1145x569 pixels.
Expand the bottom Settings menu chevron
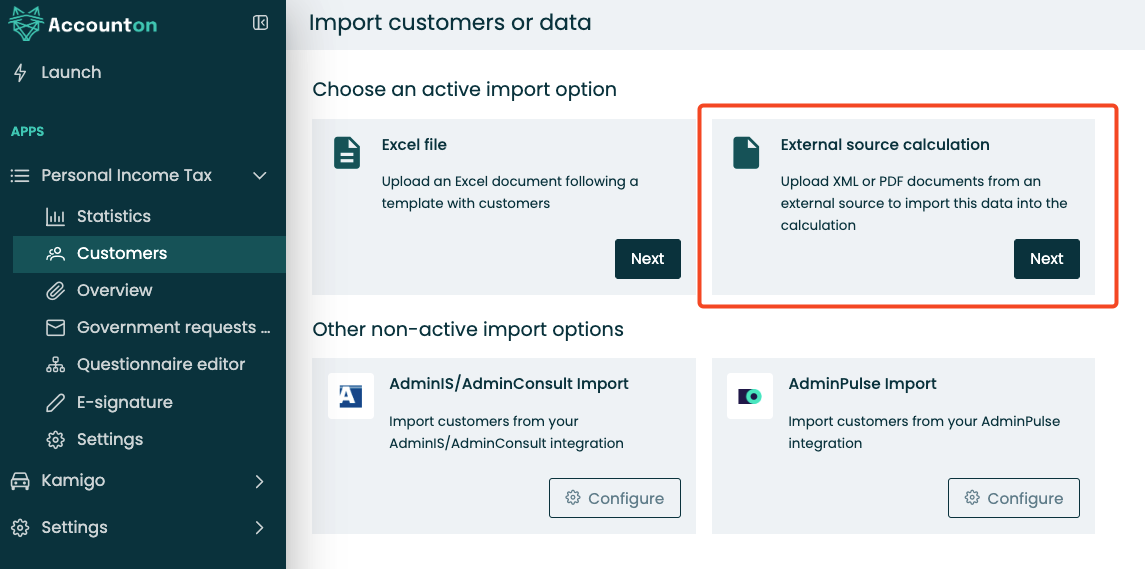click(259, 527)
